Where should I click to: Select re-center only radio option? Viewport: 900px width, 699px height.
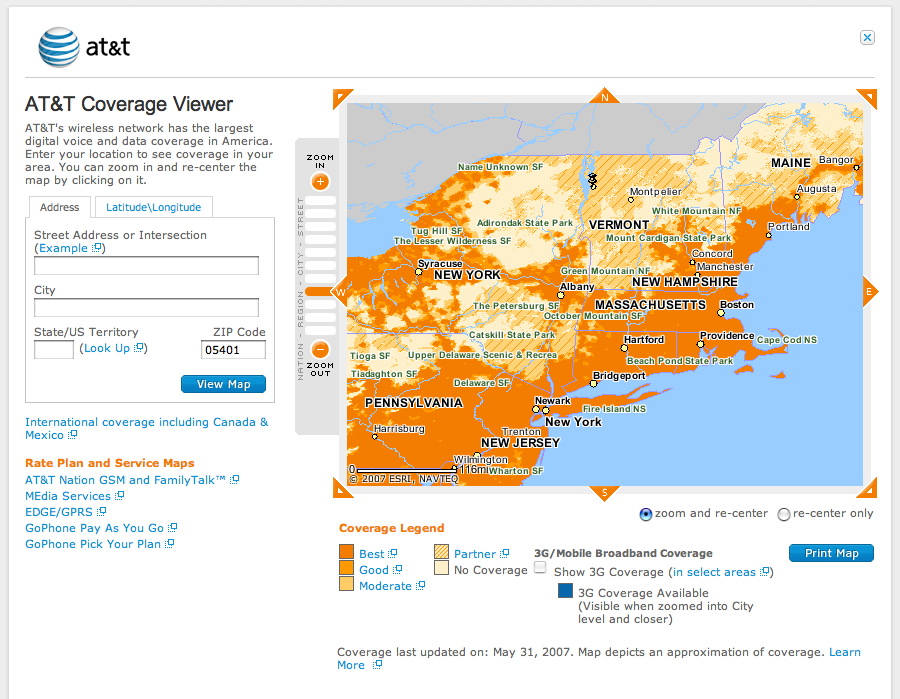783,514
